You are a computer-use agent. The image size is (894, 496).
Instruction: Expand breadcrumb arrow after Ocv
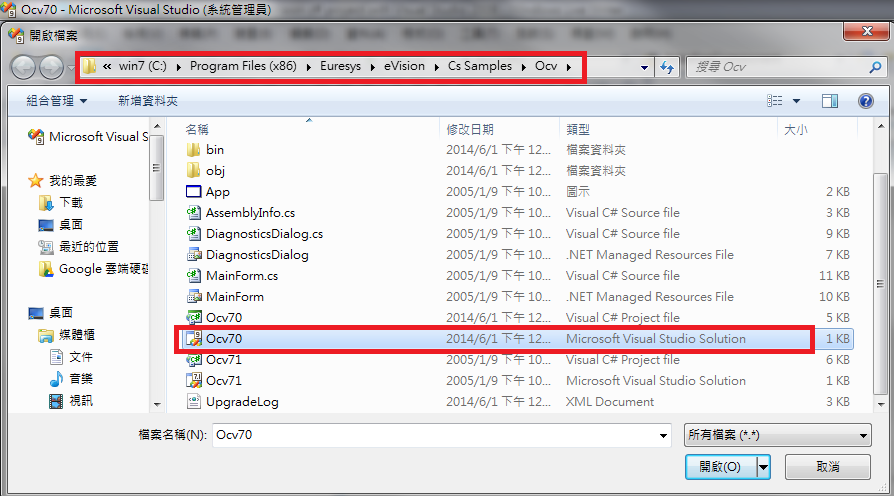point(569,67)
